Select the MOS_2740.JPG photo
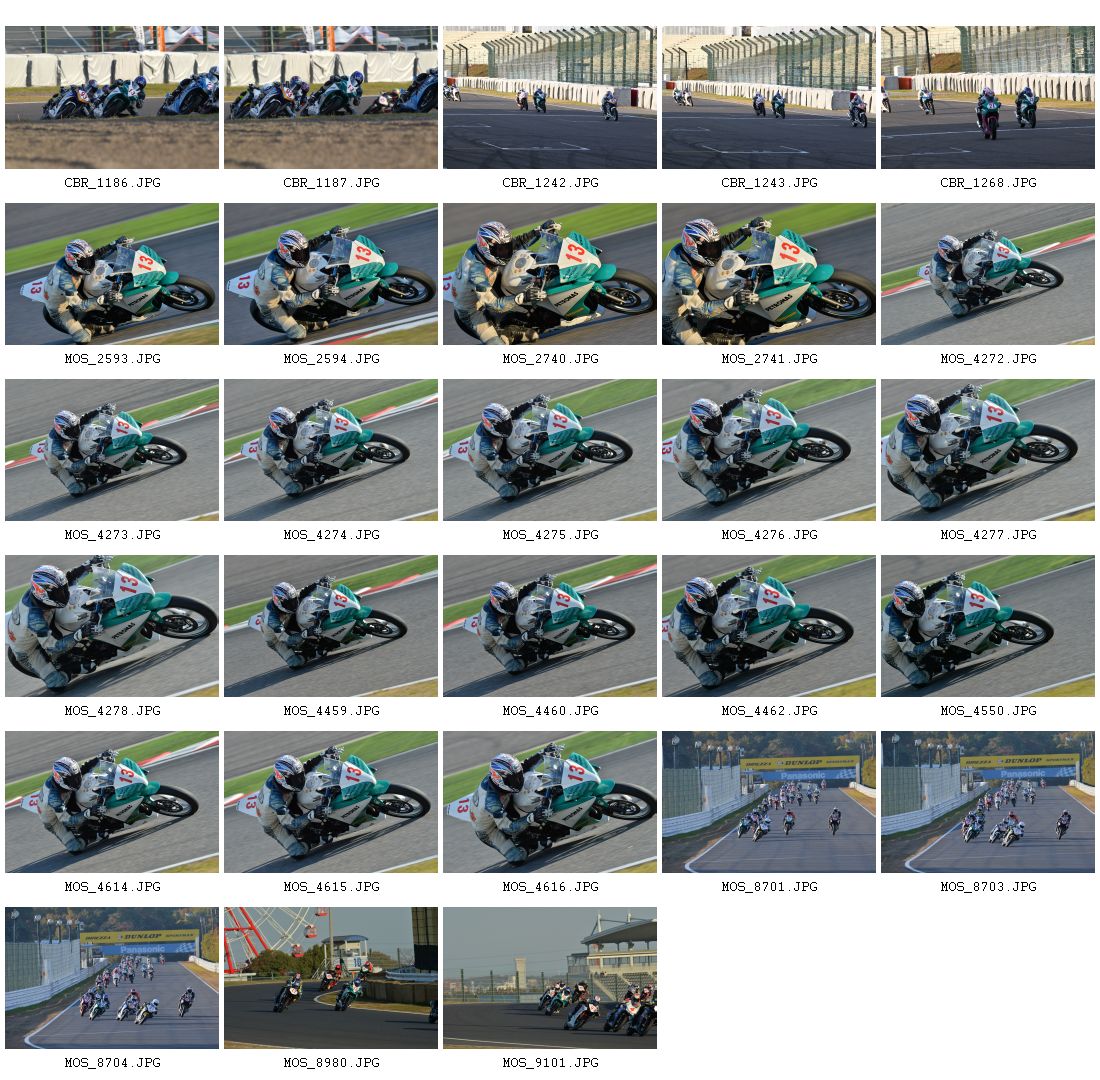Viewport: 1100px width, 1080px height. [550, 274]
